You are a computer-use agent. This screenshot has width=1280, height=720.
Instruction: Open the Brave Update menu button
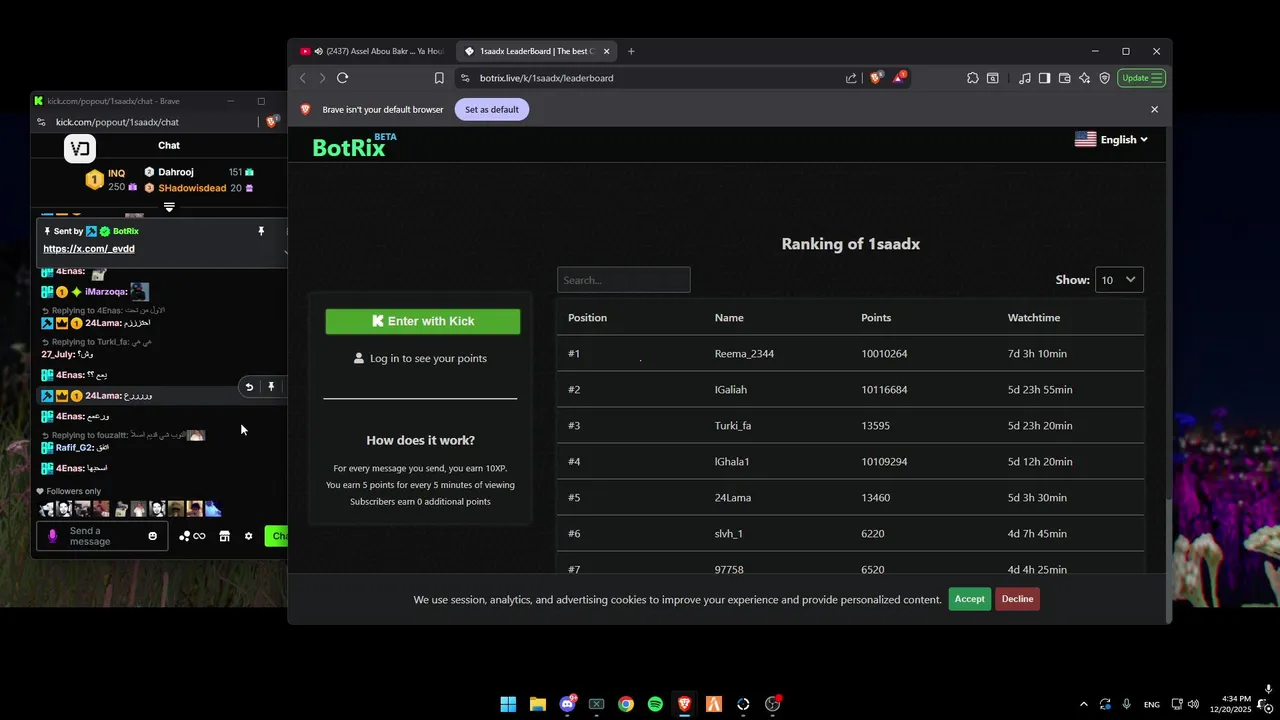(x=1141, y=78)
